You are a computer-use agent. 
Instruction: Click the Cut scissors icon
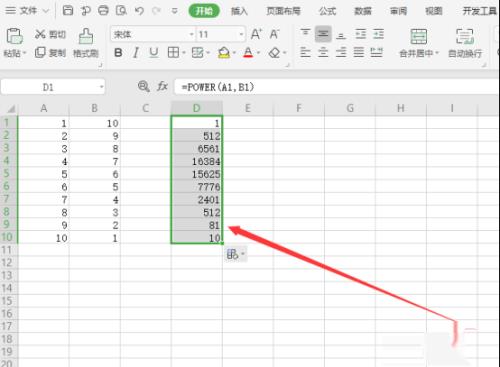40,34
